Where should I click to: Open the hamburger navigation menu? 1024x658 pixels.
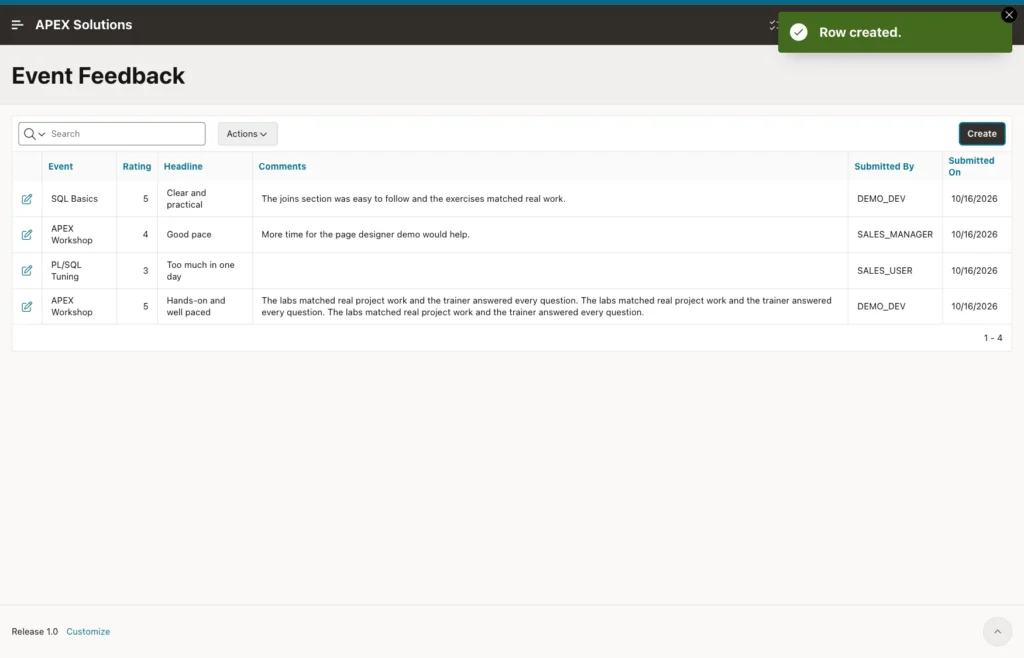18,25
